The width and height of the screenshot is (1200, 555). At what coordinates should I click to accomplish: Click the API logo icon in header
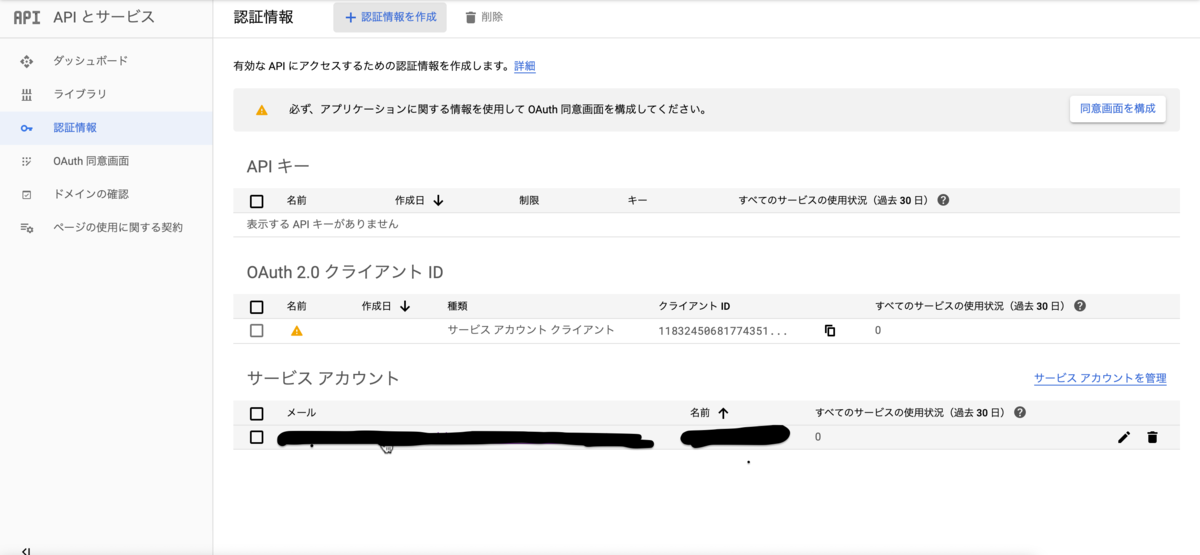tap(27, 17)
